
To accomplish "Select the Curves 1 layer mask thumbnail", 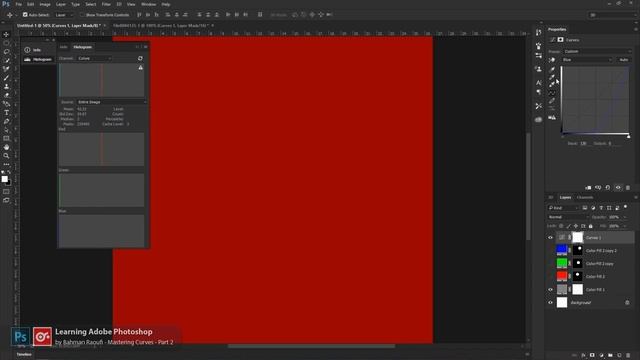I will [x=578, y=237].
